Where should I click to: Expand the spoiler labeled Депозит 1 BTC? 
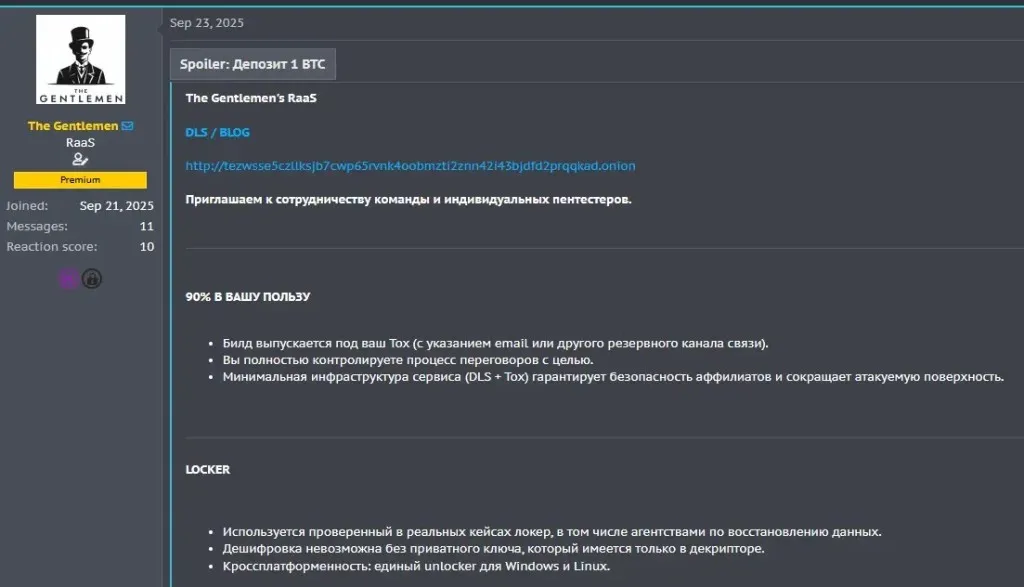254,63
